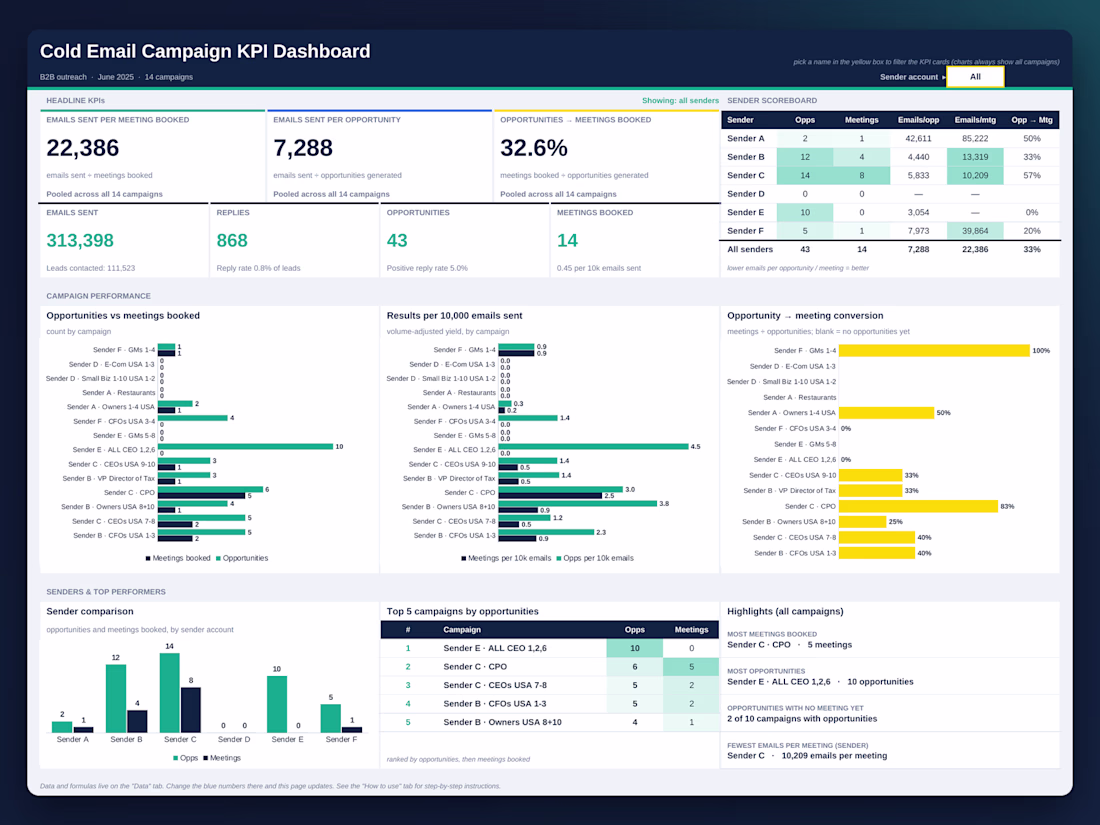1100x825 pixels.
Task: Select the "10,209 emails per meeting" highlight
Action: (x=834, y=756)
